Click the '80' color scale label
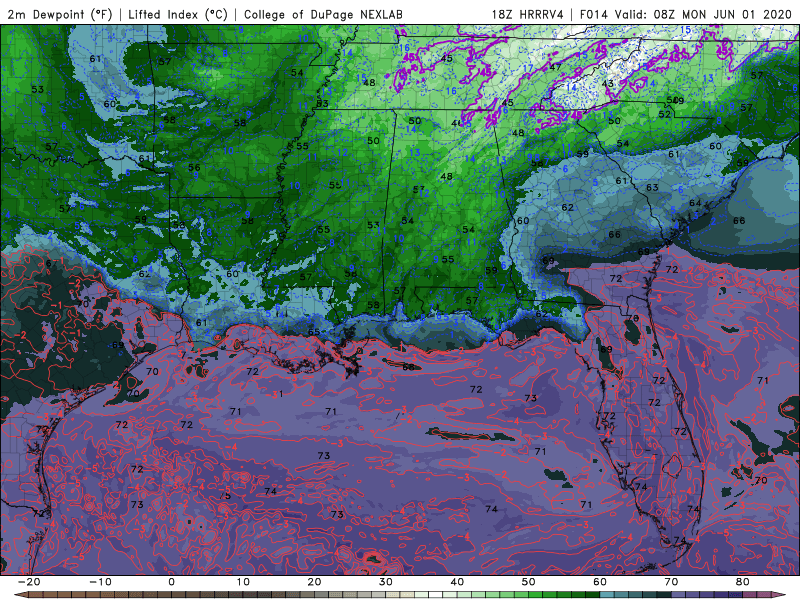The image size is (800, 600). point(743,582)
